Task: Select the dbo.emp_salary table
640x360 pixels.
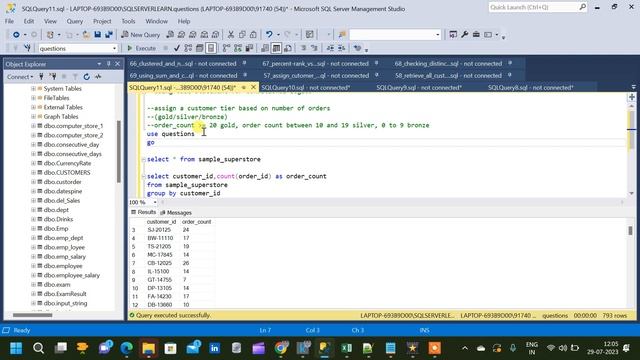Action: tap(64, 257)
